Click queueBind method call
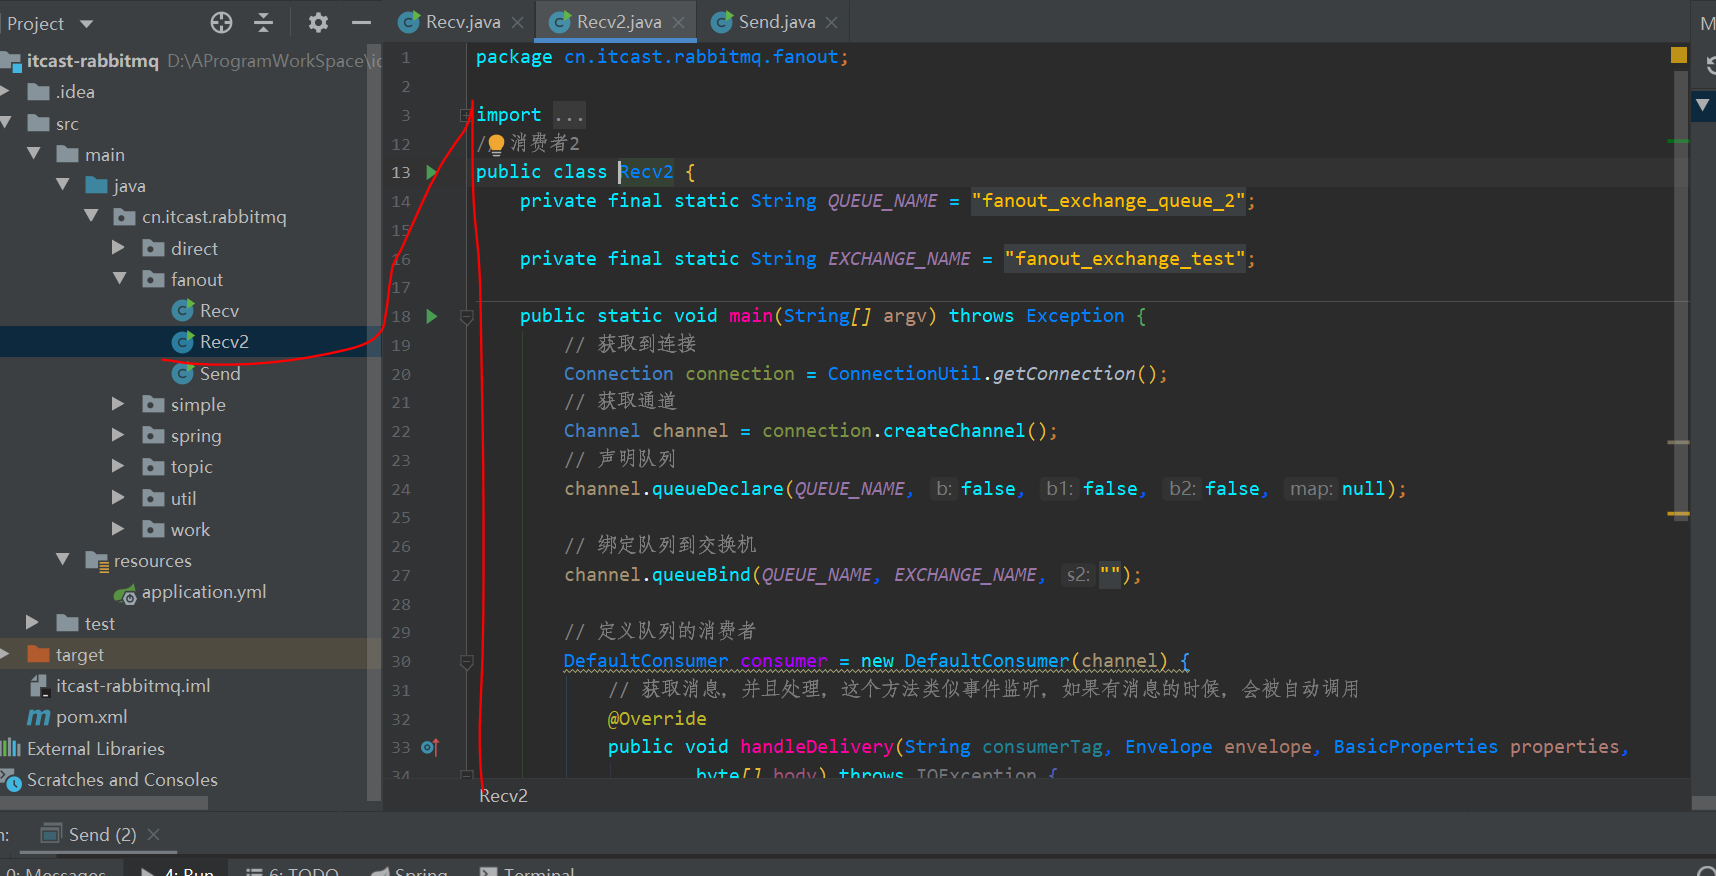The image size is (1716, 876). (x=701, y=575)
